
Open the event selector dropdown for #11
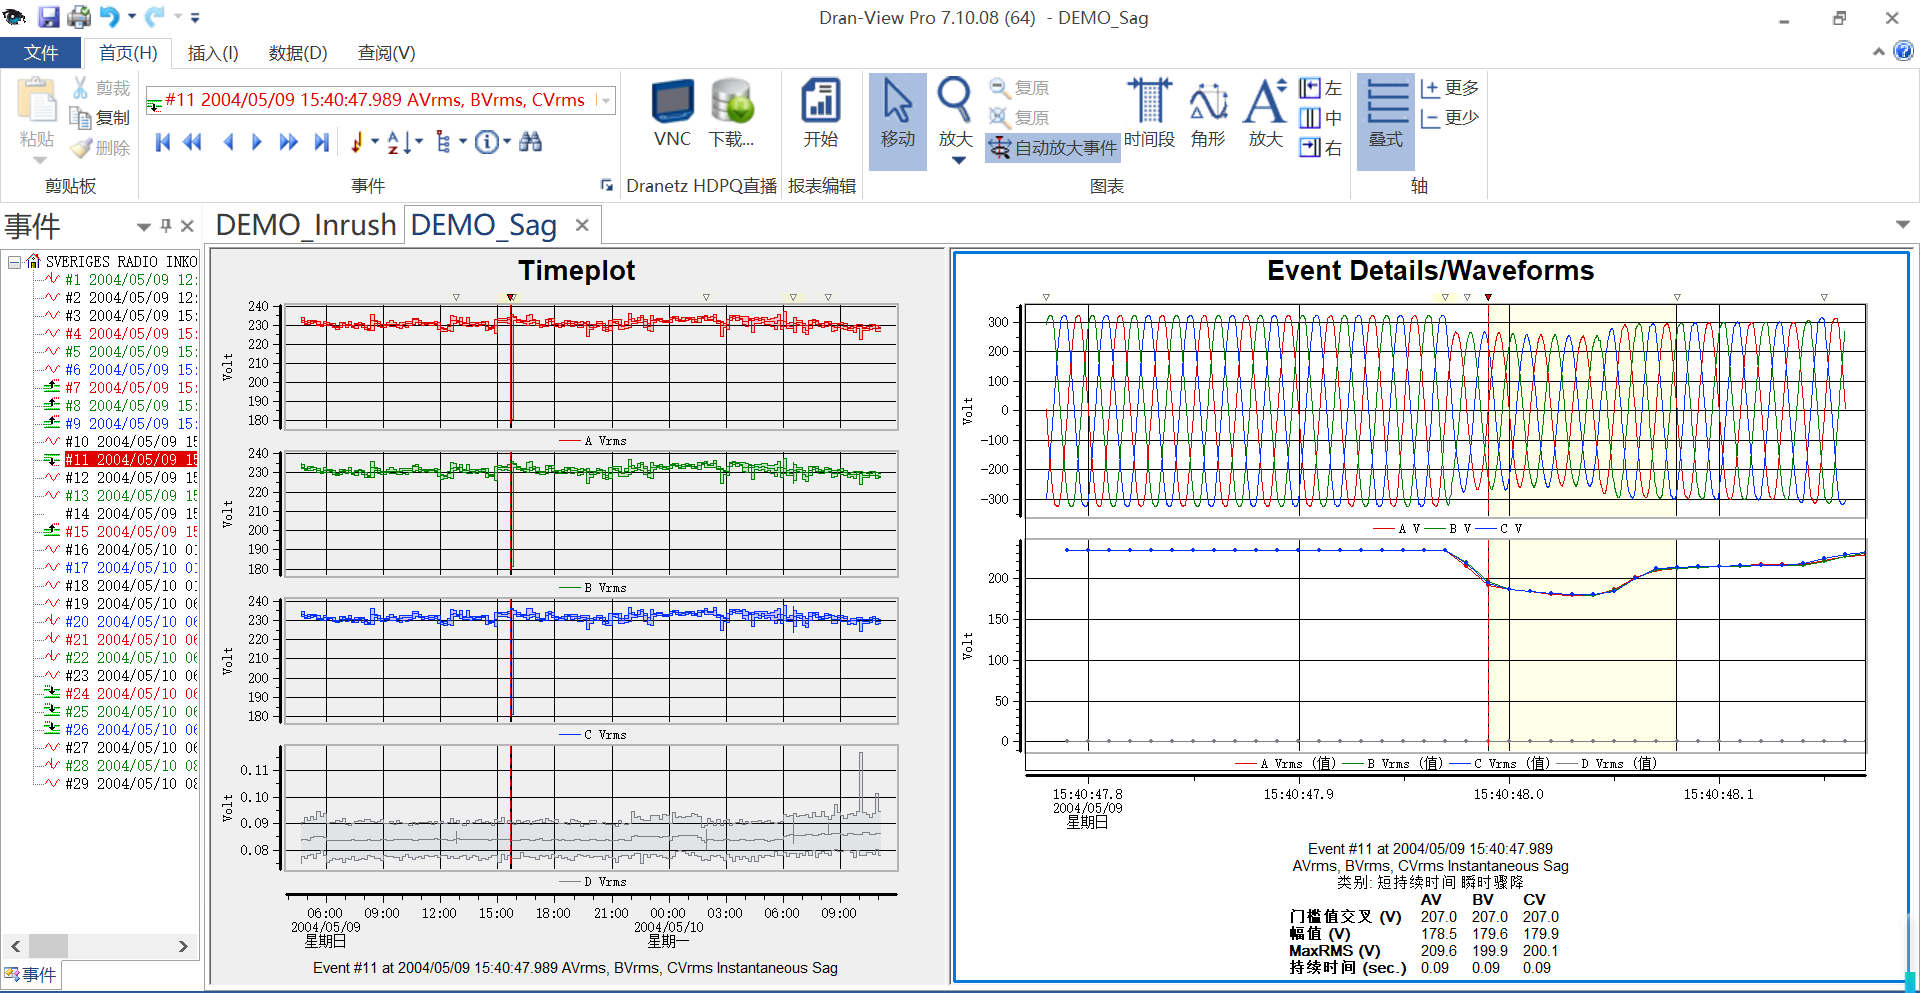(606, 100)
